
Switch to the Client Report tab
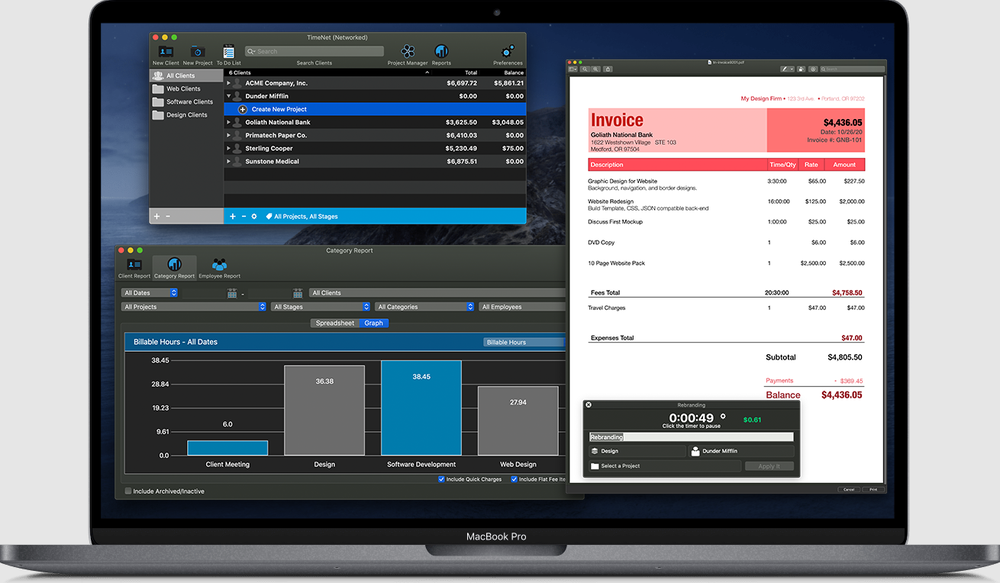(134, 268)
